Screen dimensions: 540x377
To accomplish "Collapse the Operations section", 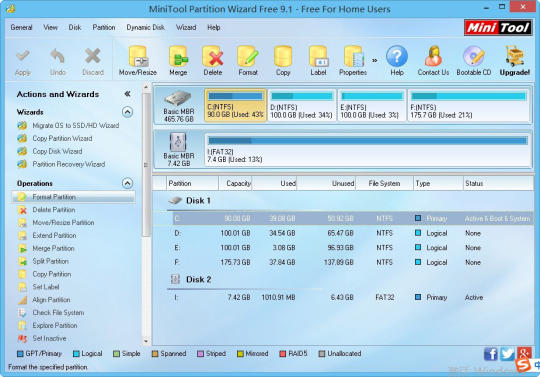I will (127, 183).
